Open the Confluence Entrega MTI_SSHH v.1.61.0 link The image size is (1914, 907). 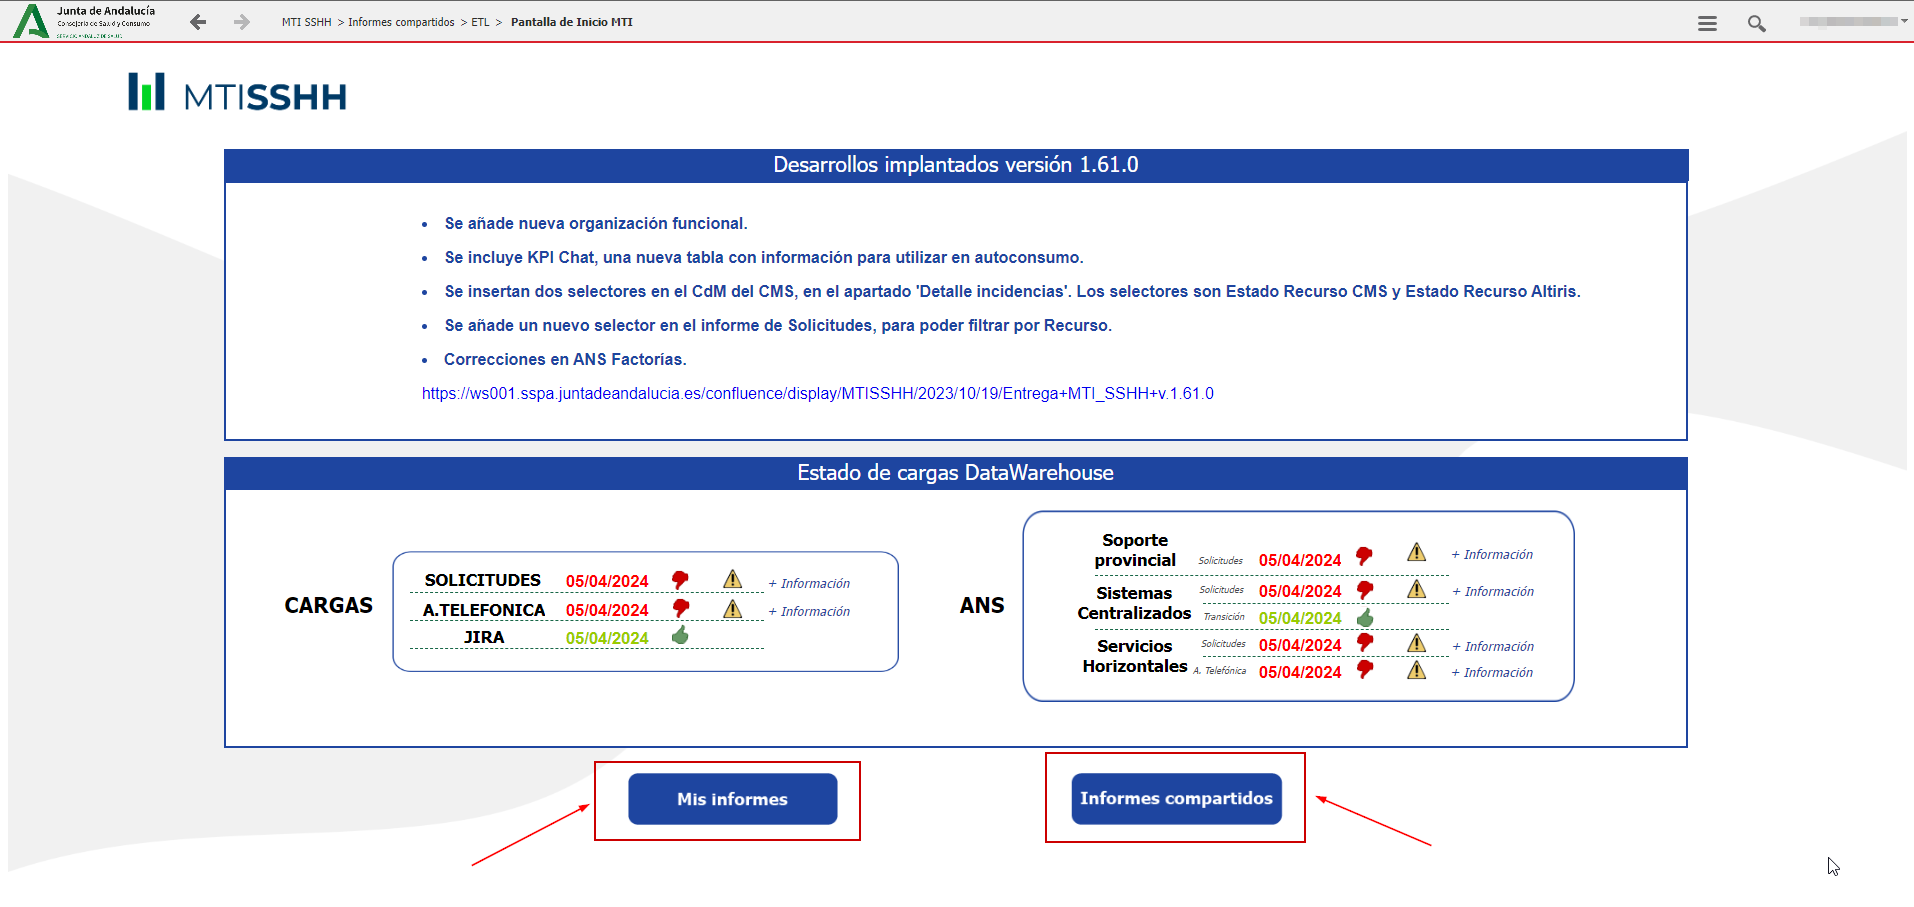click(818, 394)
